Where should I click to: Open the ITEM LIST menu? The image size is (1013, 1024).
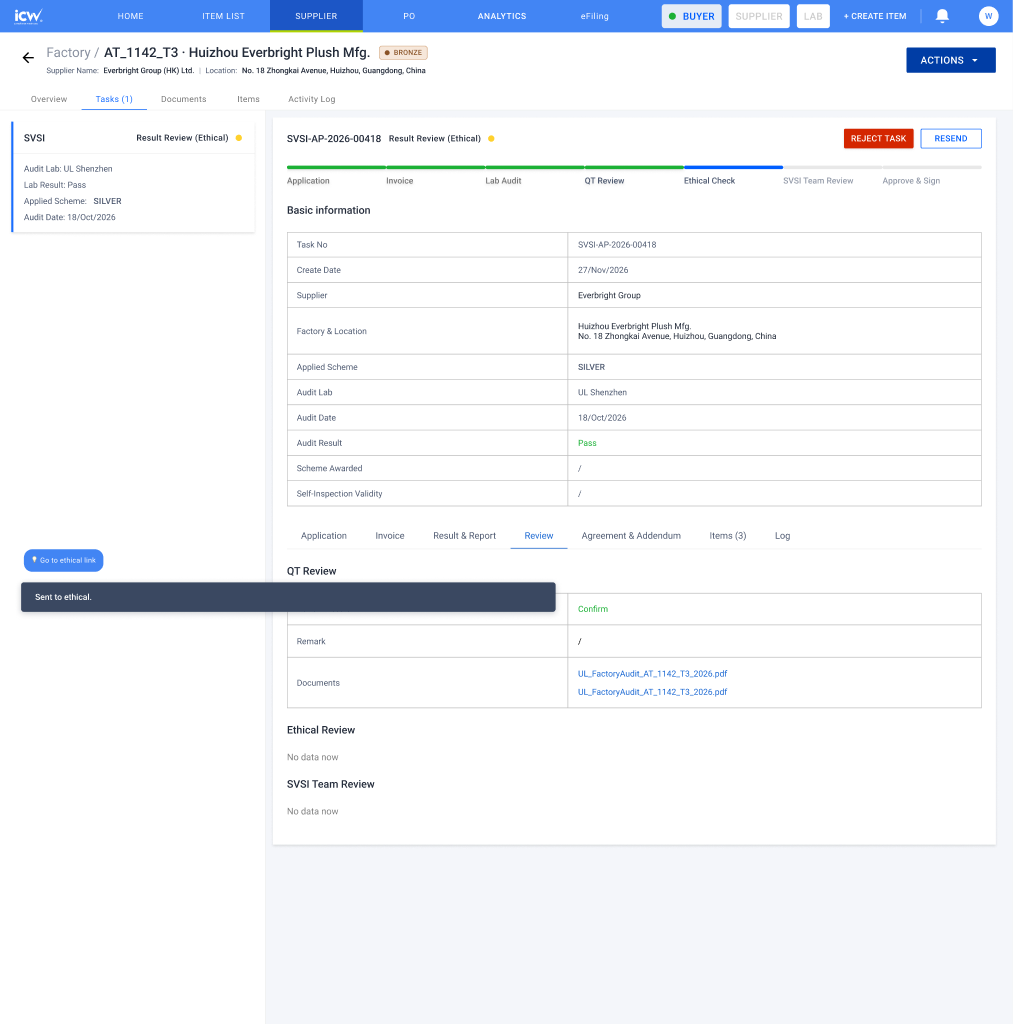coord(223,16)
